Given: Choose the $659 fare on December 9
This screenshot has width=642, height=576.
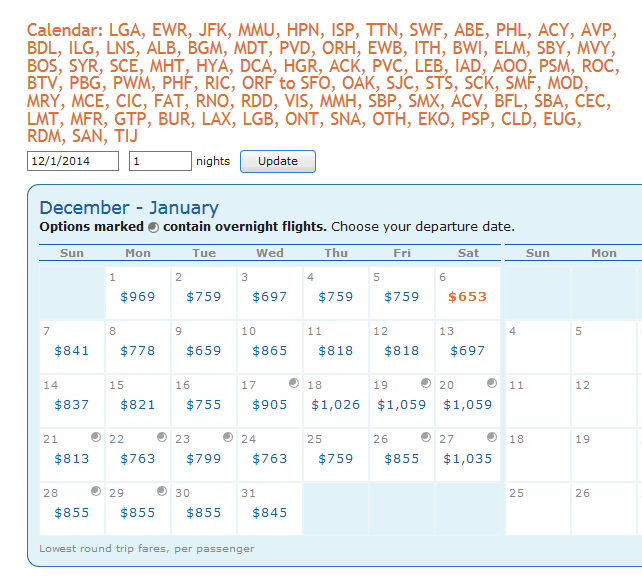Looking at the screenshot, I should 204,351.
